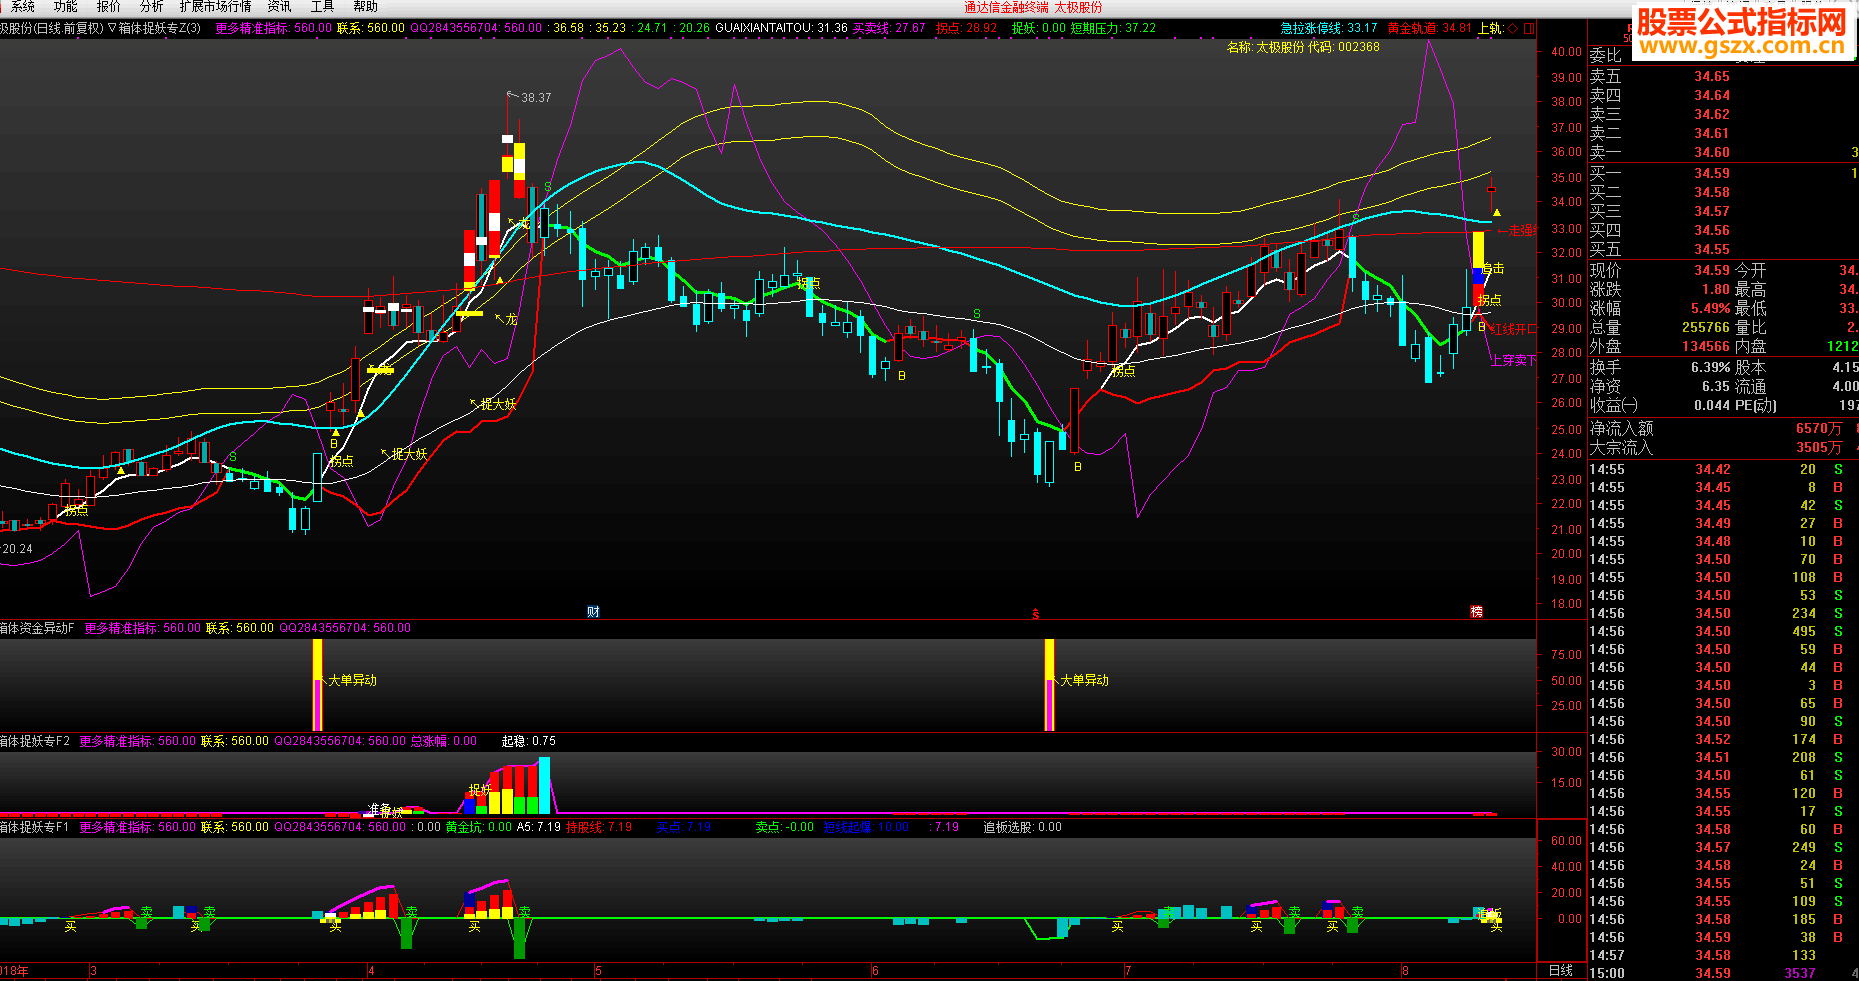Select the 买三 price 34.57 row
This screenshot has height=981, width=1859.
(1722, 211)
